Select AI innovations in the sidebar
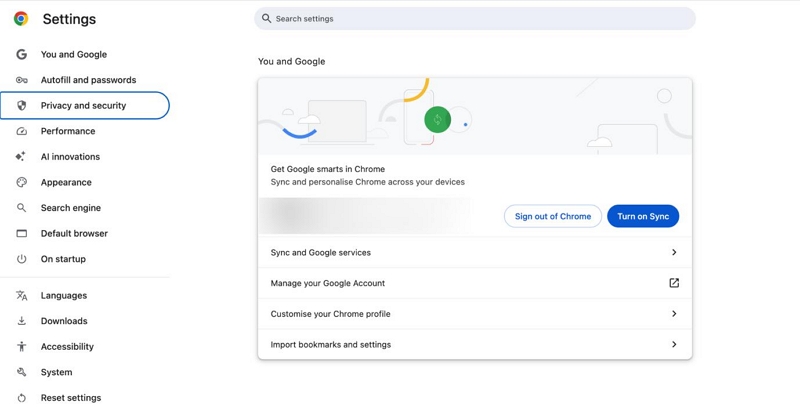800x413 pixels. 85,157
